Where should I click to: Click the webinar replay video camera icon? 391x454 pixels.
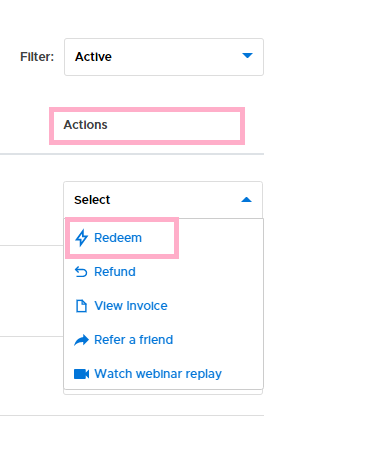click(x=81, y=374)
